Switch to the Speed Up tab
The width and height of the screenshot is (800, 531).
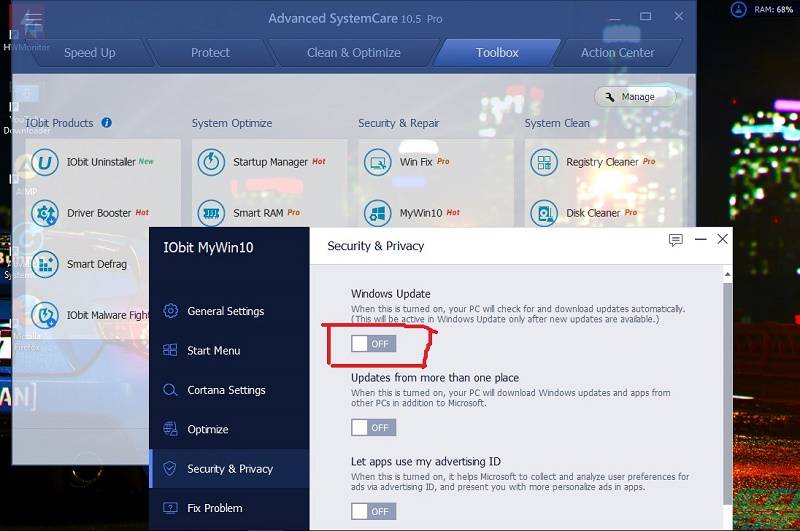90,53
